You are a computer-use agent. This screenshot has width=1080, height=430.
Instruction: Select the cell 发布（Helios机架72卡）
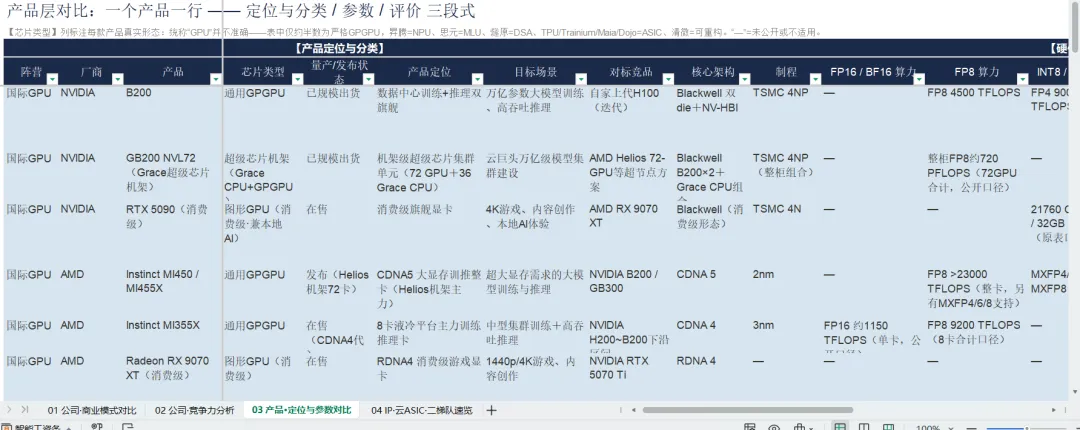[338, 281]
